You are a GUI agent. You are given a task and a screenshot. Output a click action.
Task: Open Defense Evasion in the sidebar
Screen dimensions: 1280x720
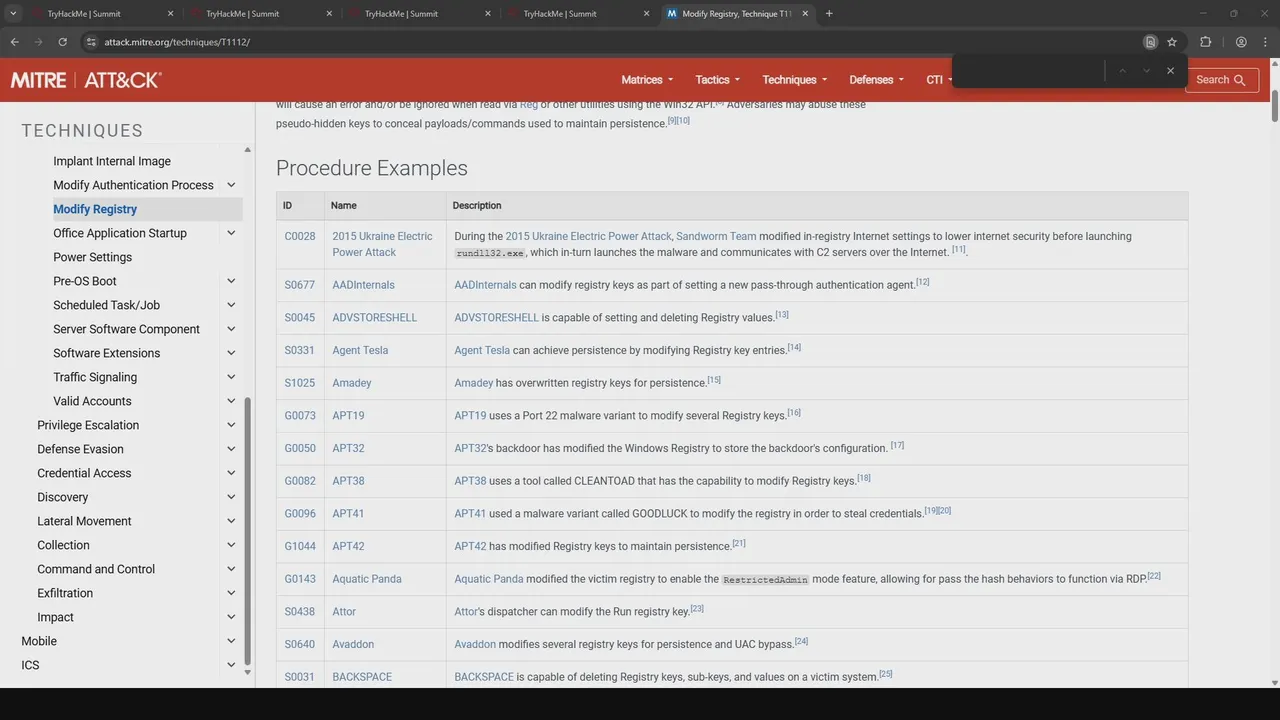click(x=80, y=449)
